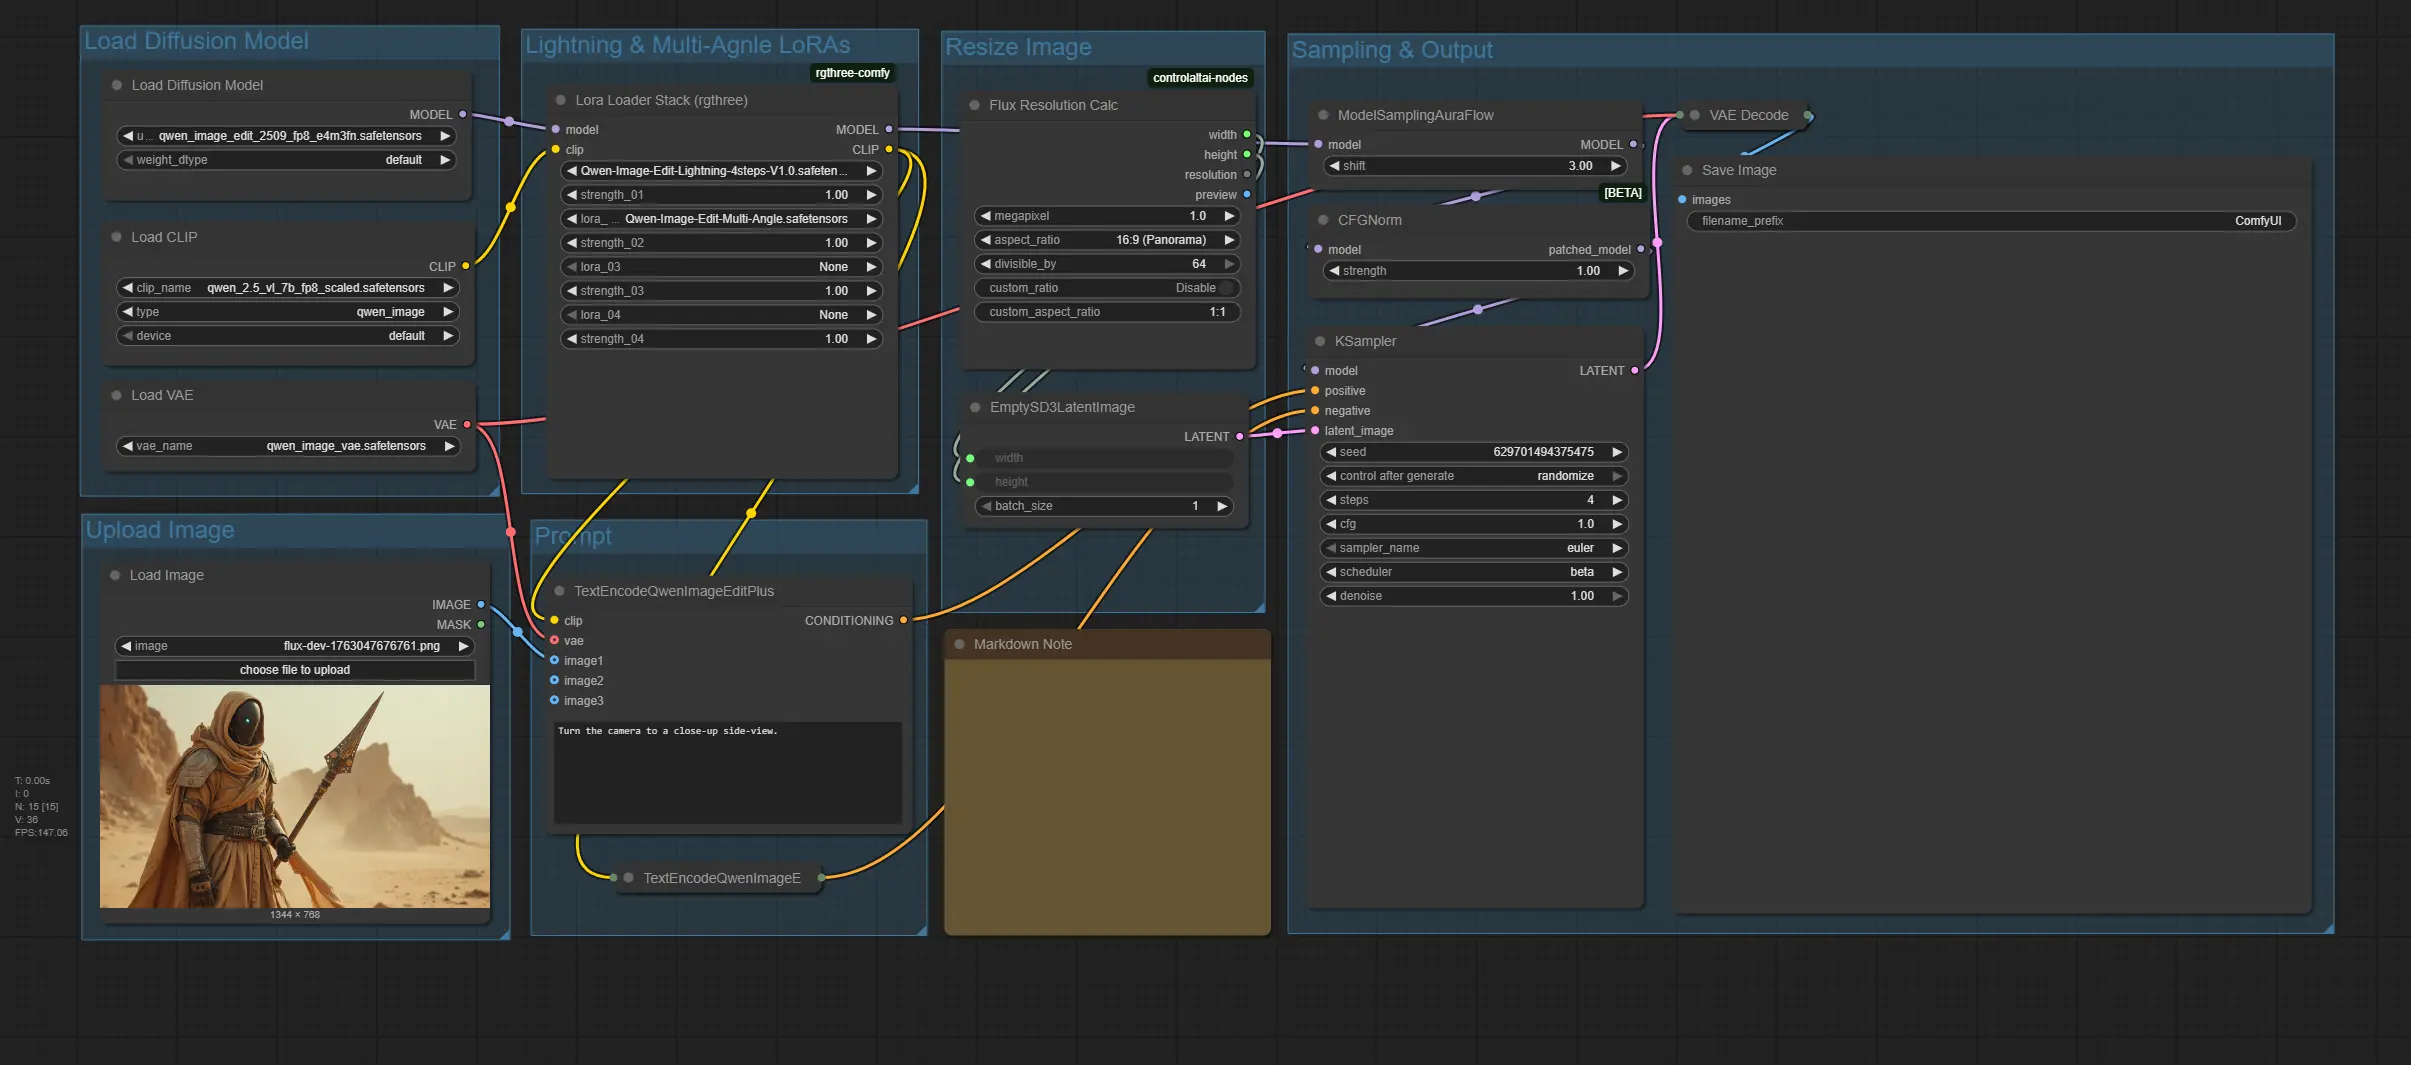Open the sampler_name dropdown showing euler
The width and height of the screenshot is (2411, 1065).
(1473, 548)
